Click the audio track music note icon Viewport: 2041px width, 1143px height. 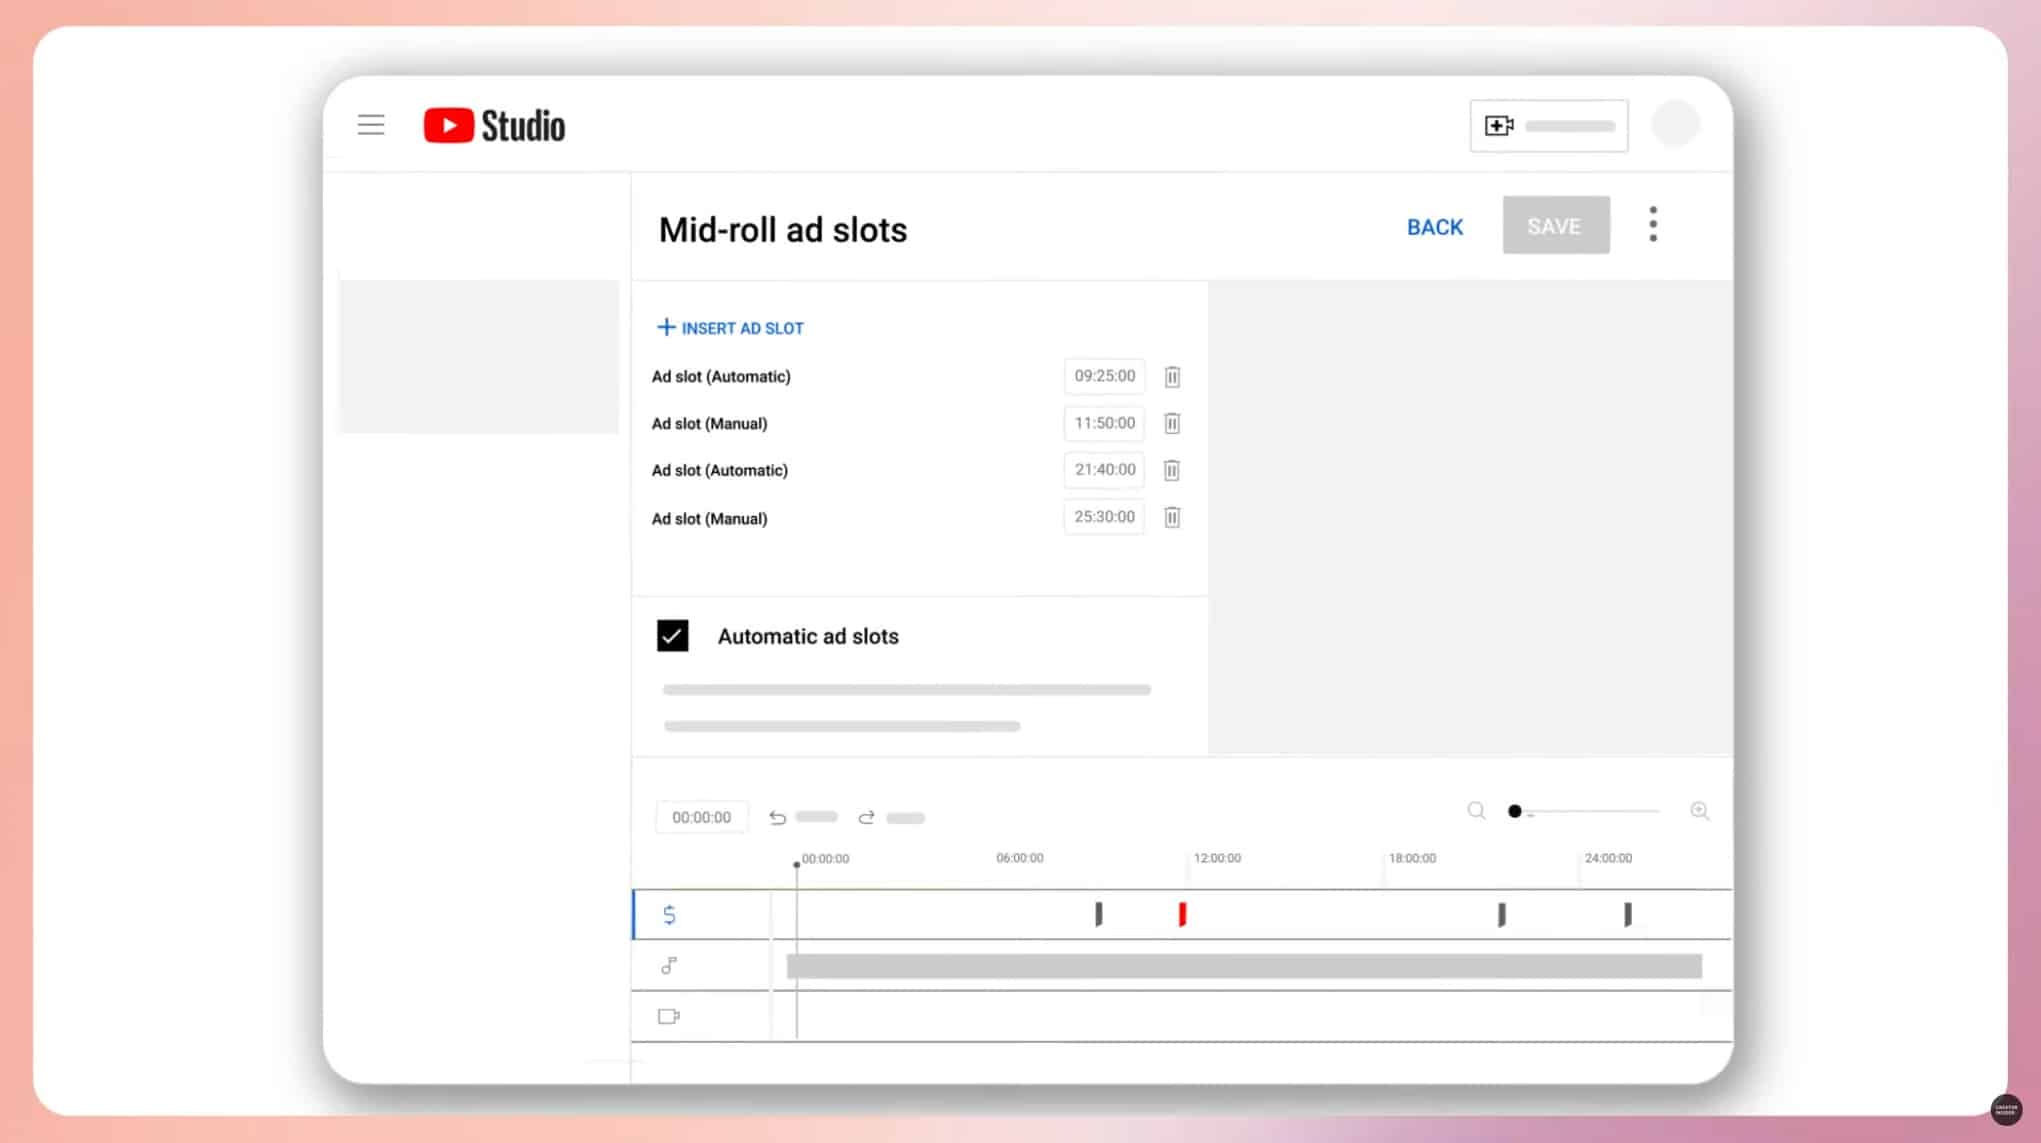coord(668,966)
